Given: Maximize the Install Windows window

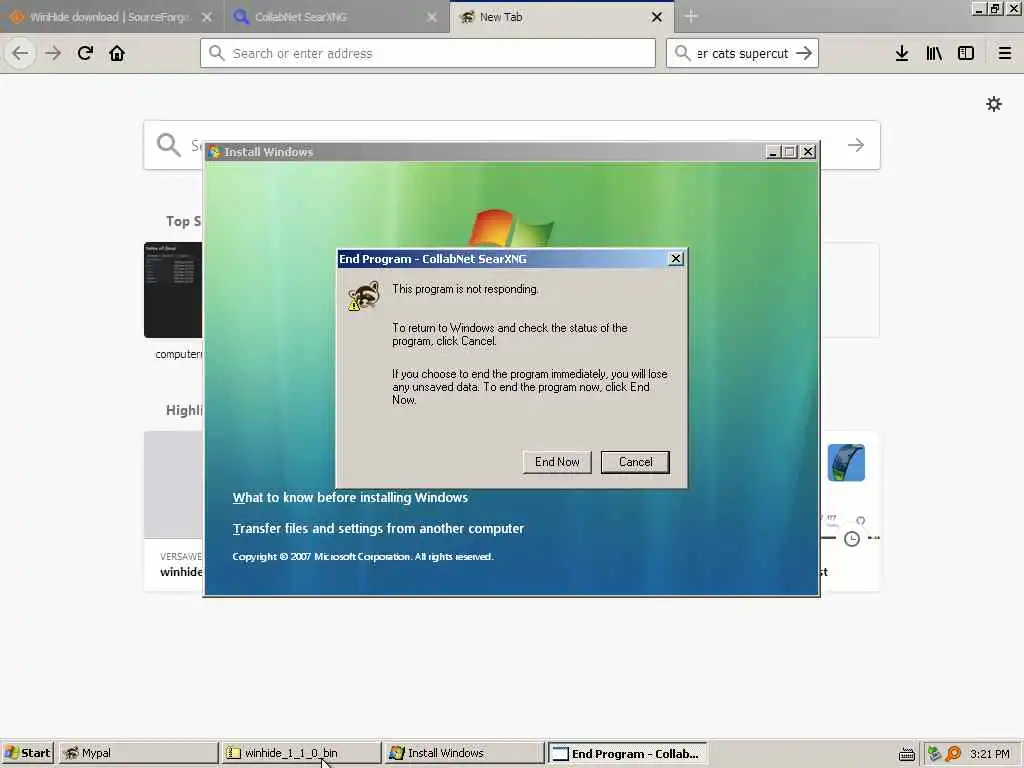Looking at the screenshot, I should [790, 152].
